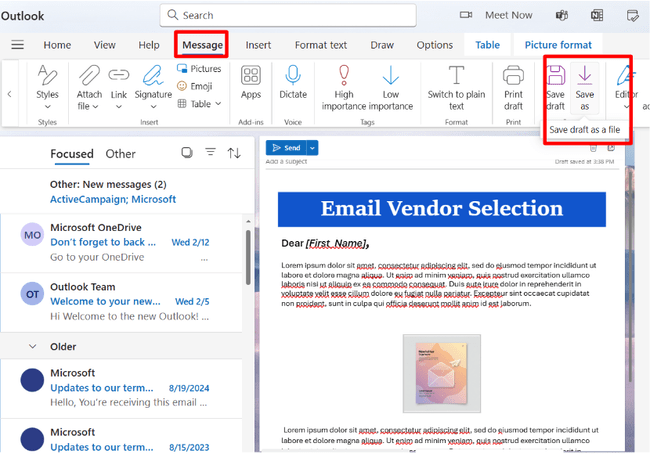Image resolution: width=650 pixels, height=454 pixels.
Task: Open the Emoji picker
Action: tap(195, 86)
